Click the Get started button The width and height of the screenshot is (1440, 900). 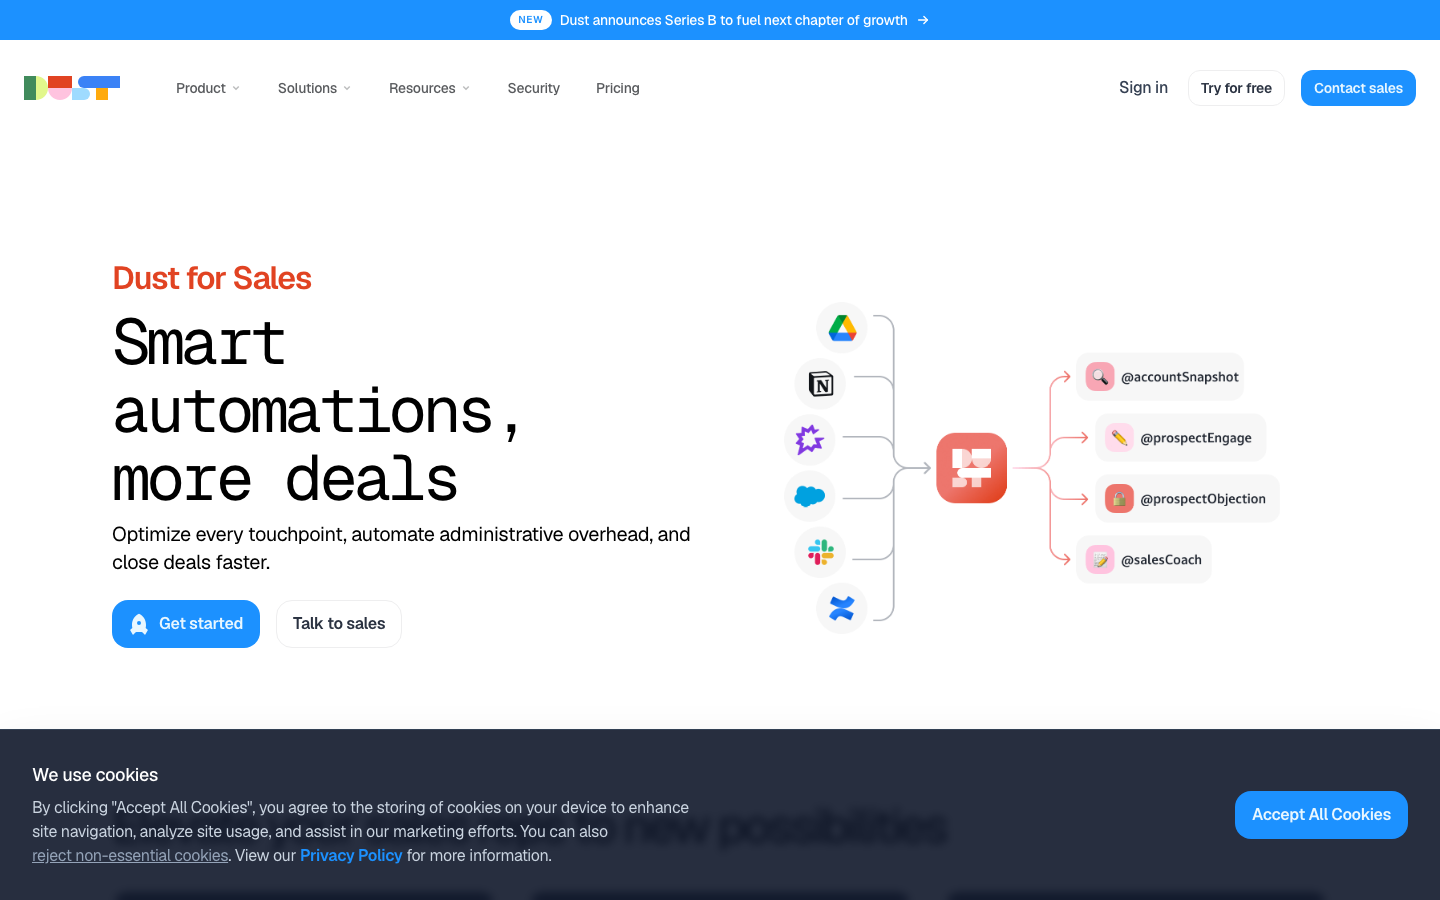pyautogui.click(x=186, y=624)
